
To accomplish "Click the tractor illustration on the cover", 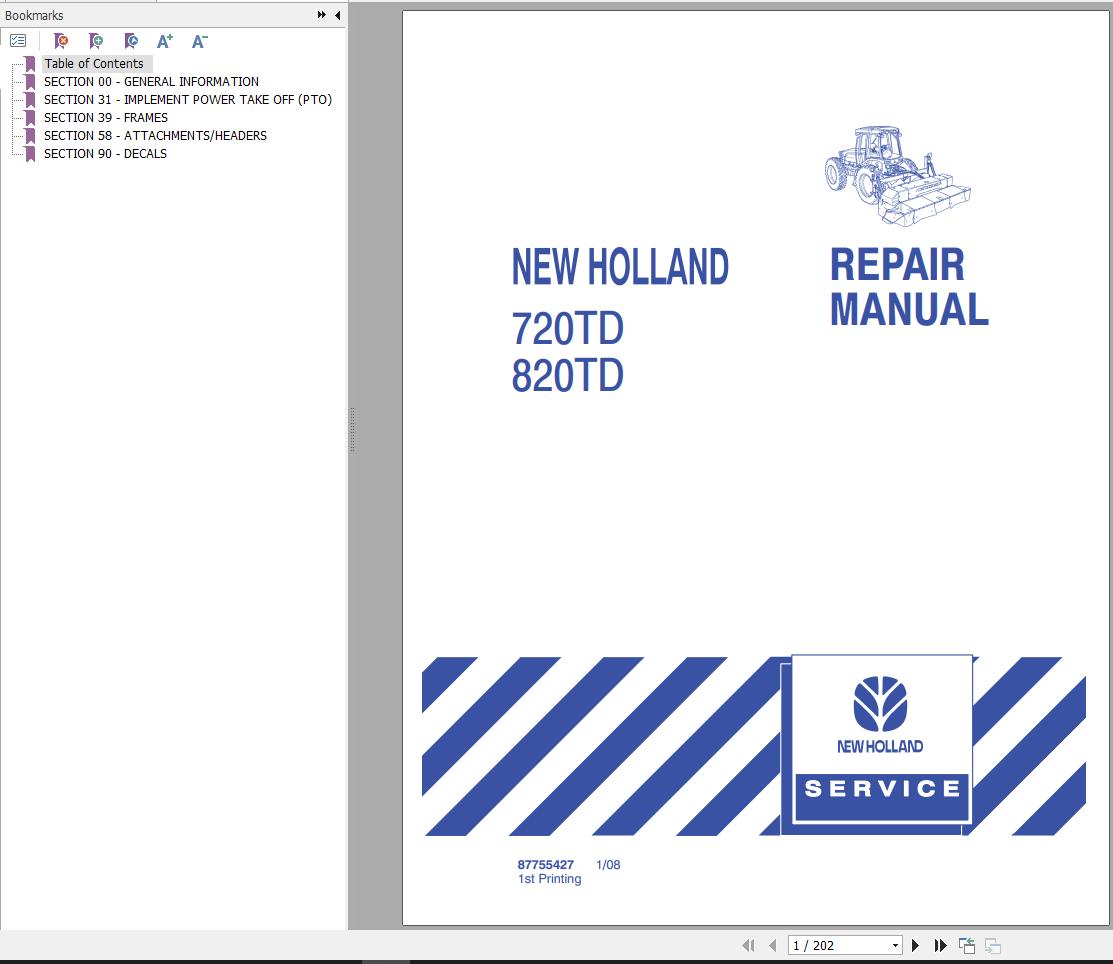I will [897, 176].
